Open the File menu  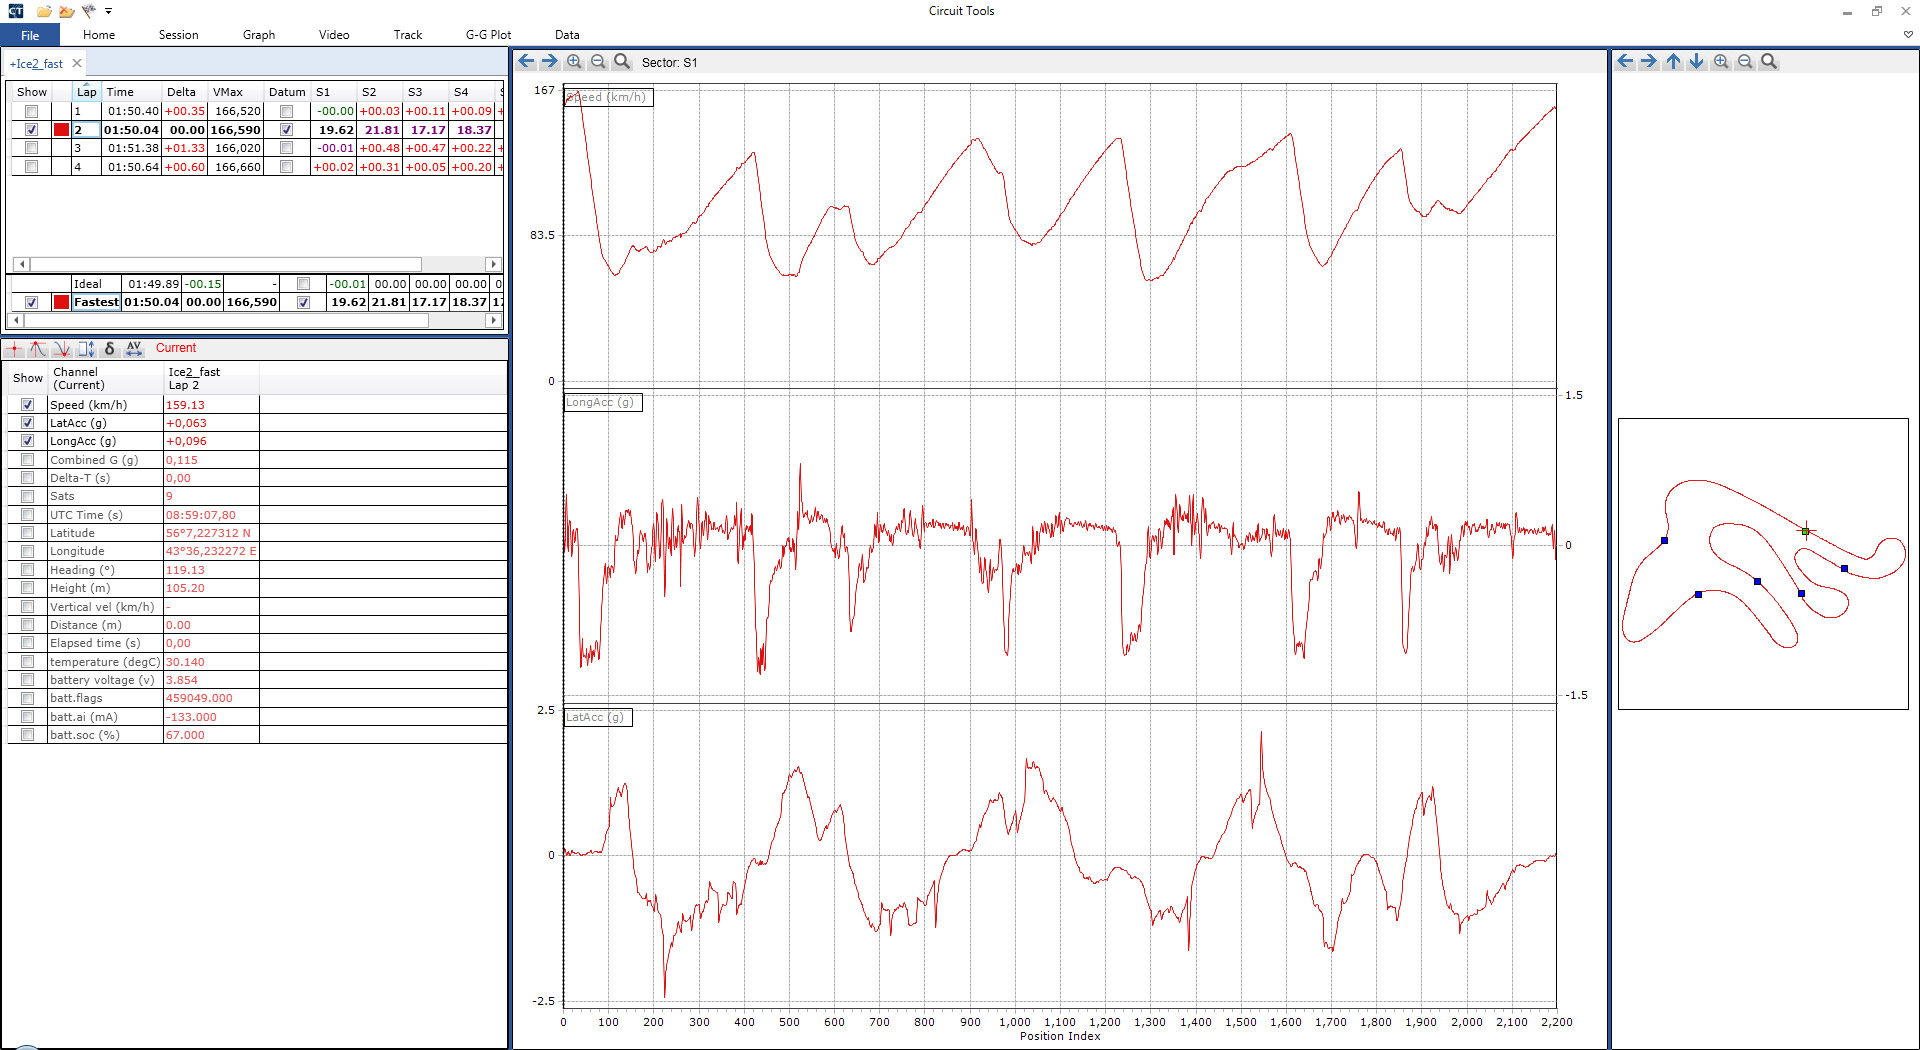[30, 35]
